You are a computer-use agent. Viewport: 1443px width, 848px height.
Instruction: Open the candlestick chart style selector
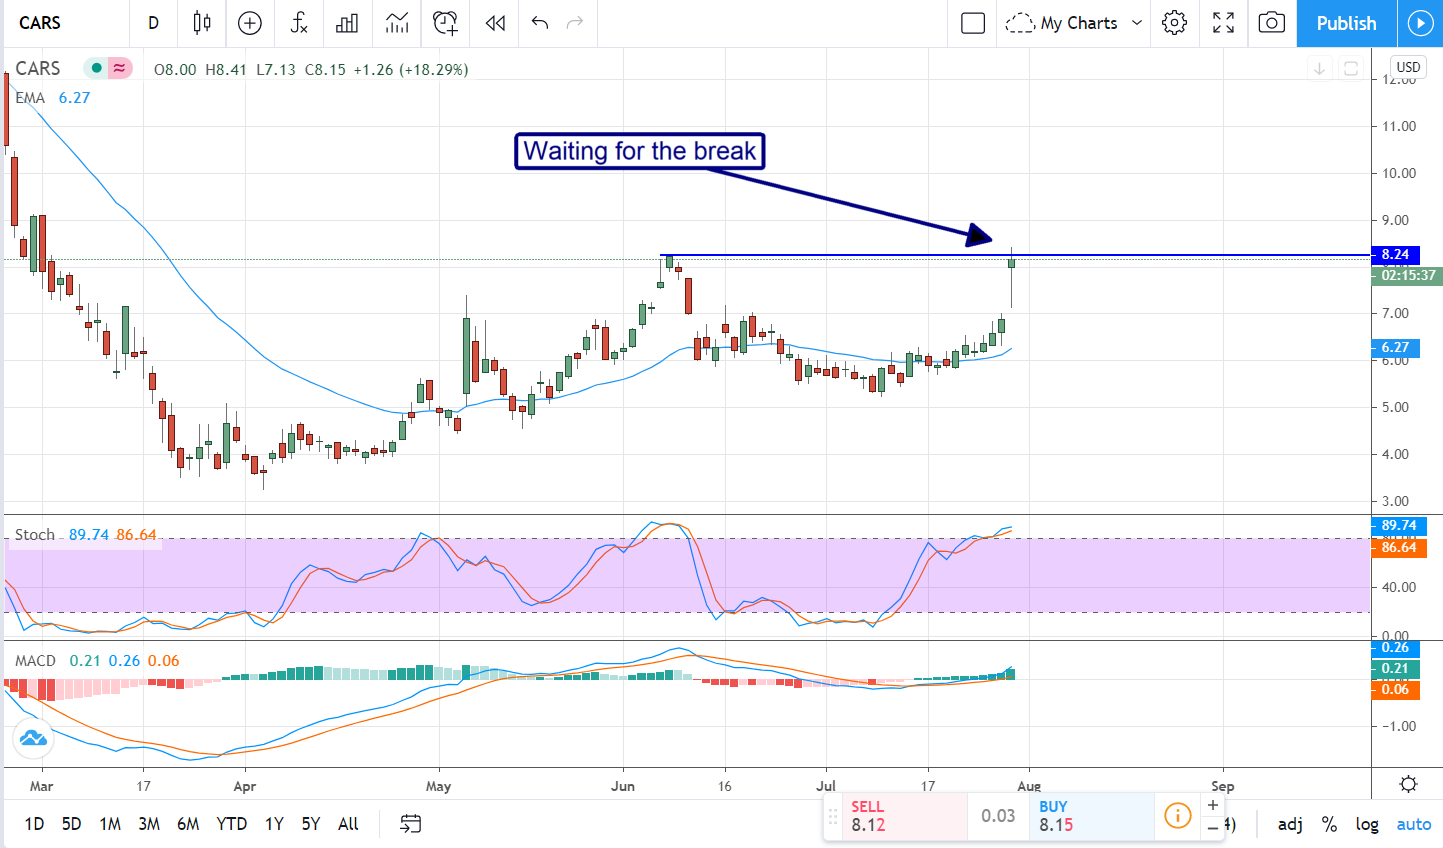[202, 23]
